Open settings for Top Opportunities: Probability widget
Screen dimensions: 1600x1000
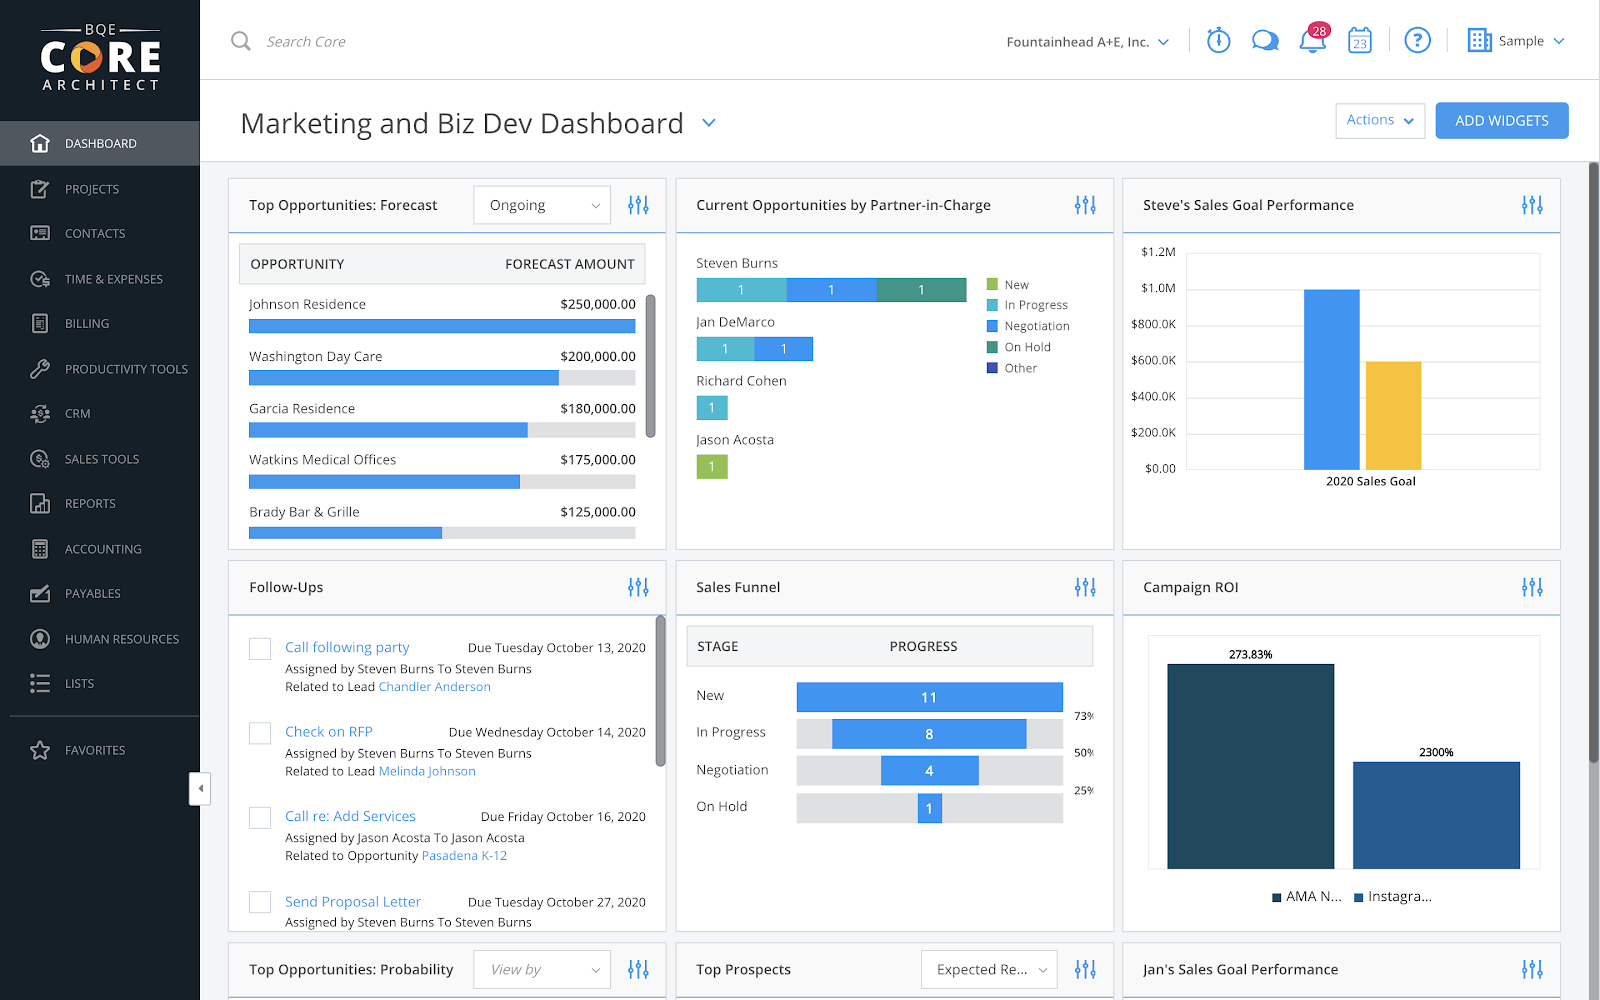click(638, 969)
